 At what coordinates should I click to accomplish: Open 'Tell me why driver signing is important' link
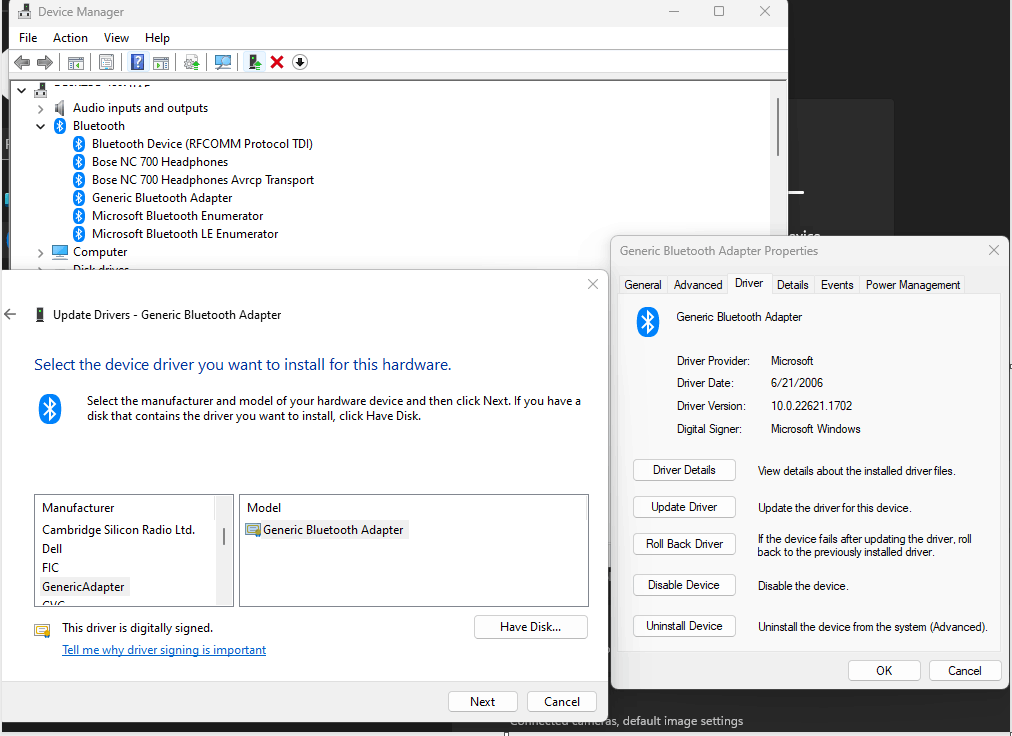coord(164,649)
